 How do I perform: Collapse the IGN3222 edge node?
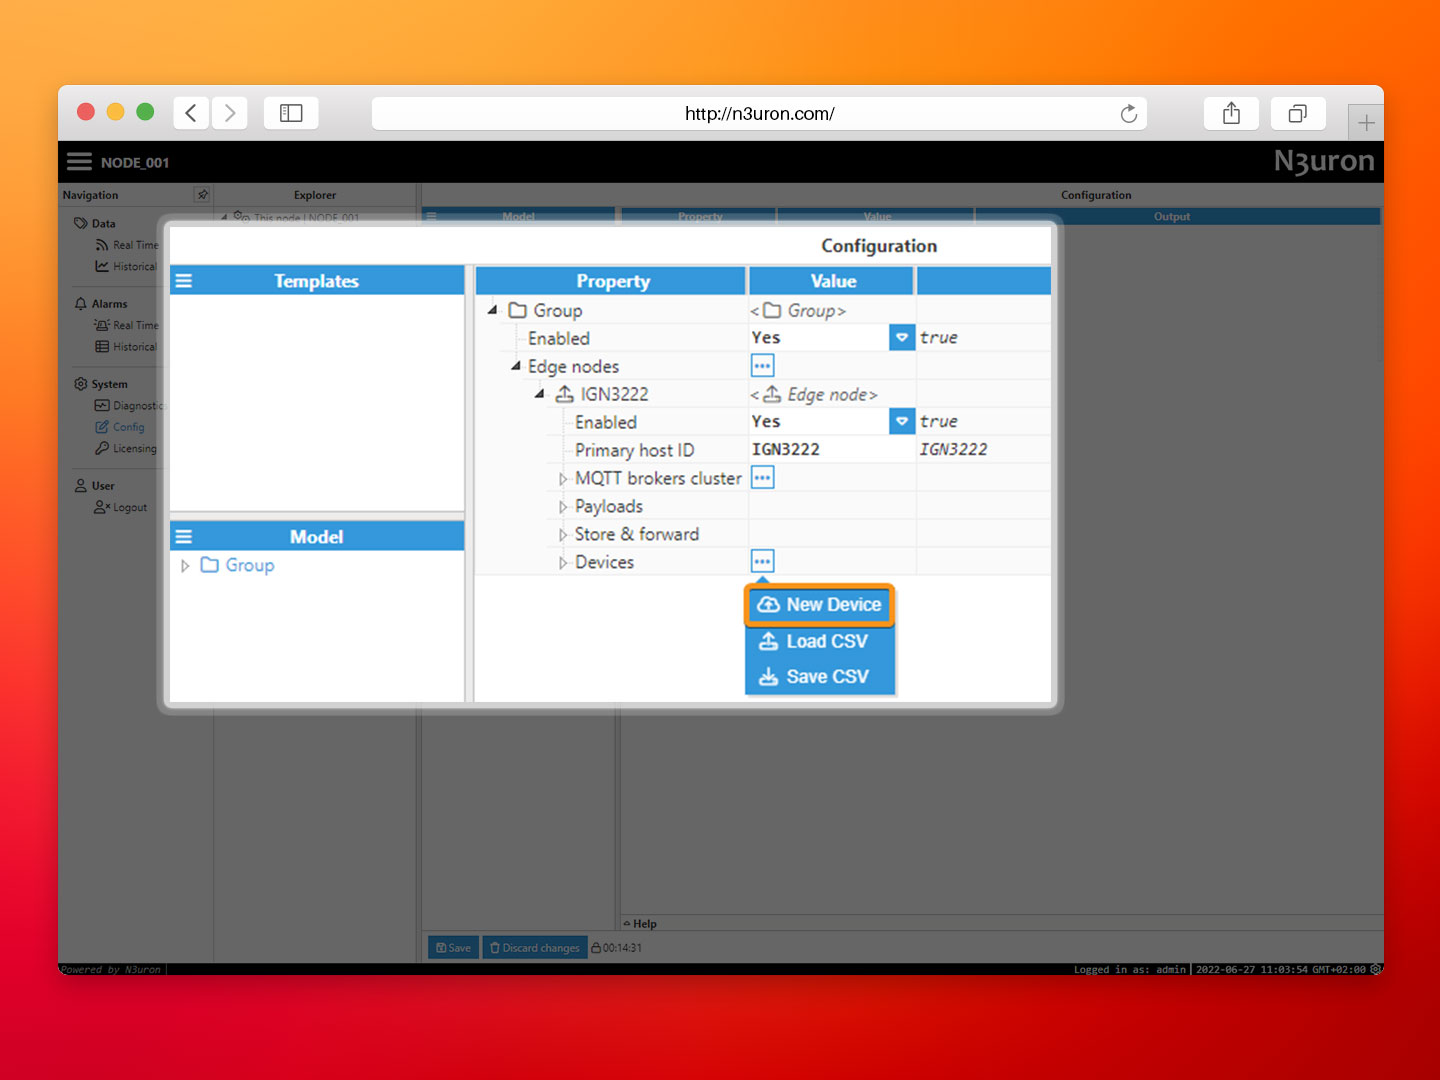point(539,394)
